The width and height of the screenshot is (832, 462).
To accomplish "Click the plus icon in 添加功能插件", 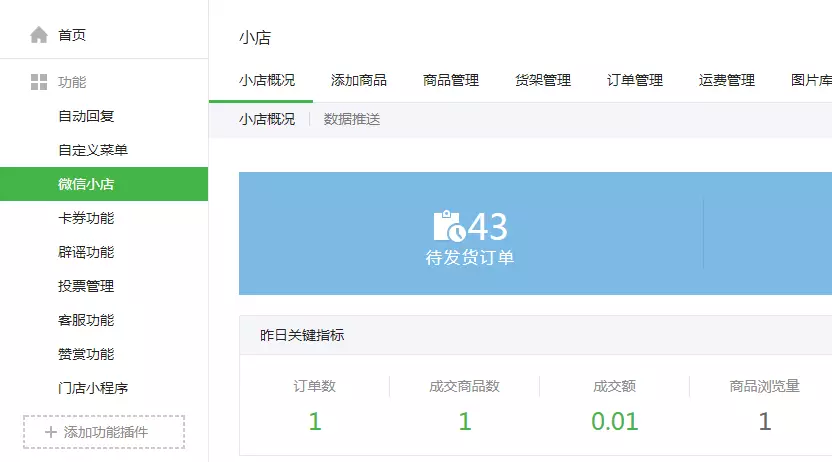I will 51,432.
